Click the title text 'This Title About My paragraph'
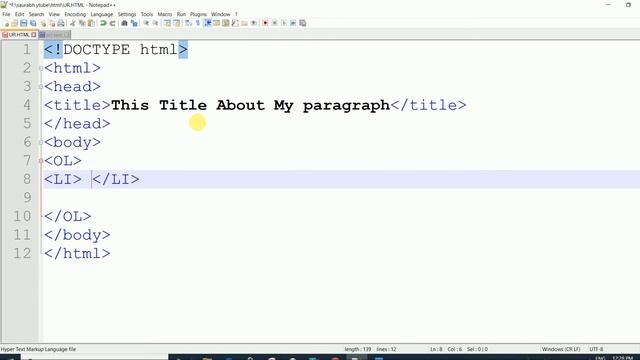640x360 pixels. coord(250,105)
